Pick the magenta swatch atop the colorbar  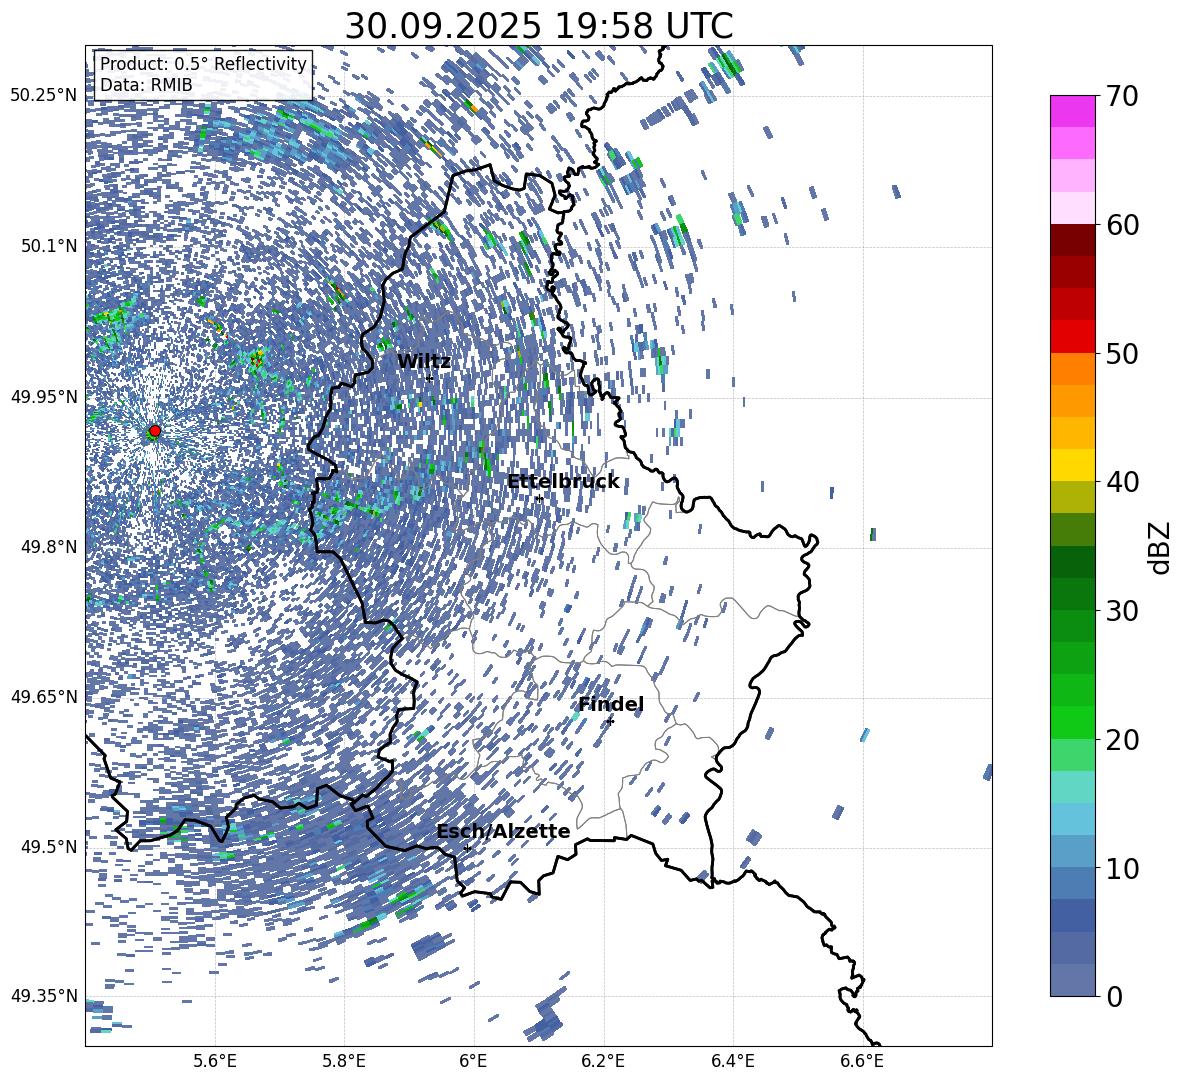tap(1072, 112)
